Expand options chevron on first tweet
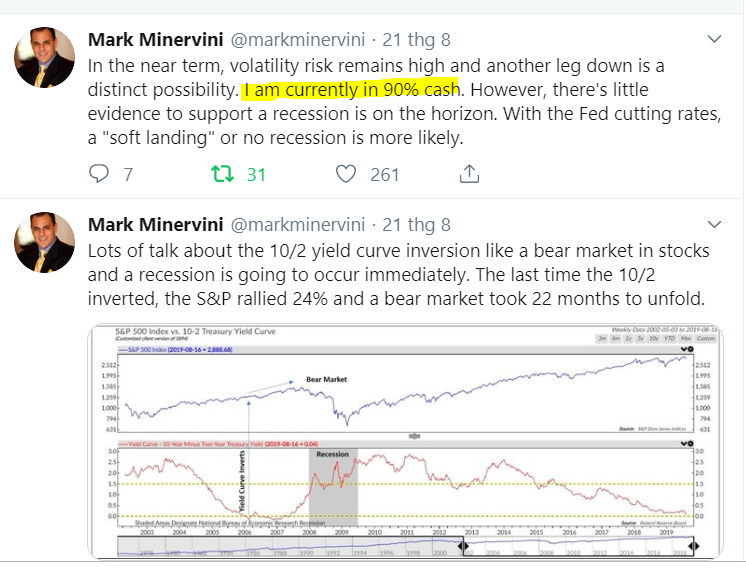The height and width of the screenshot is (575, 746). (x=714, y=39)
